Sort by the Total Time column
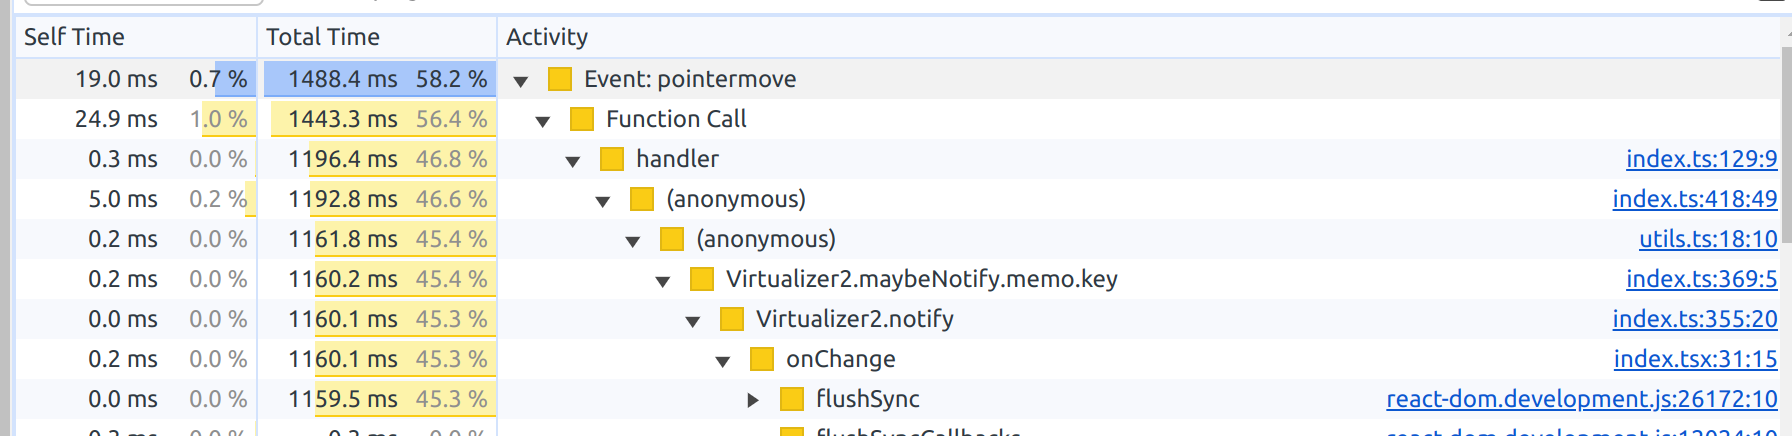Screen dimensions: 1792x436 [x=377, y=37]
